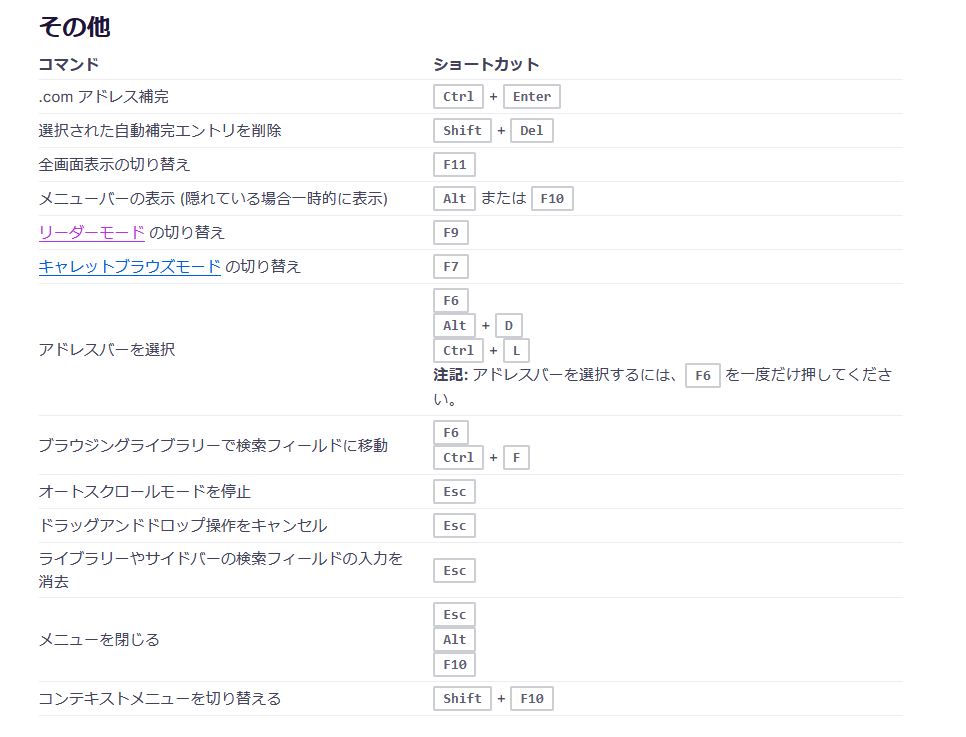Open the リーダーモード link
This screenshot has width=966, height=737.
92,233
